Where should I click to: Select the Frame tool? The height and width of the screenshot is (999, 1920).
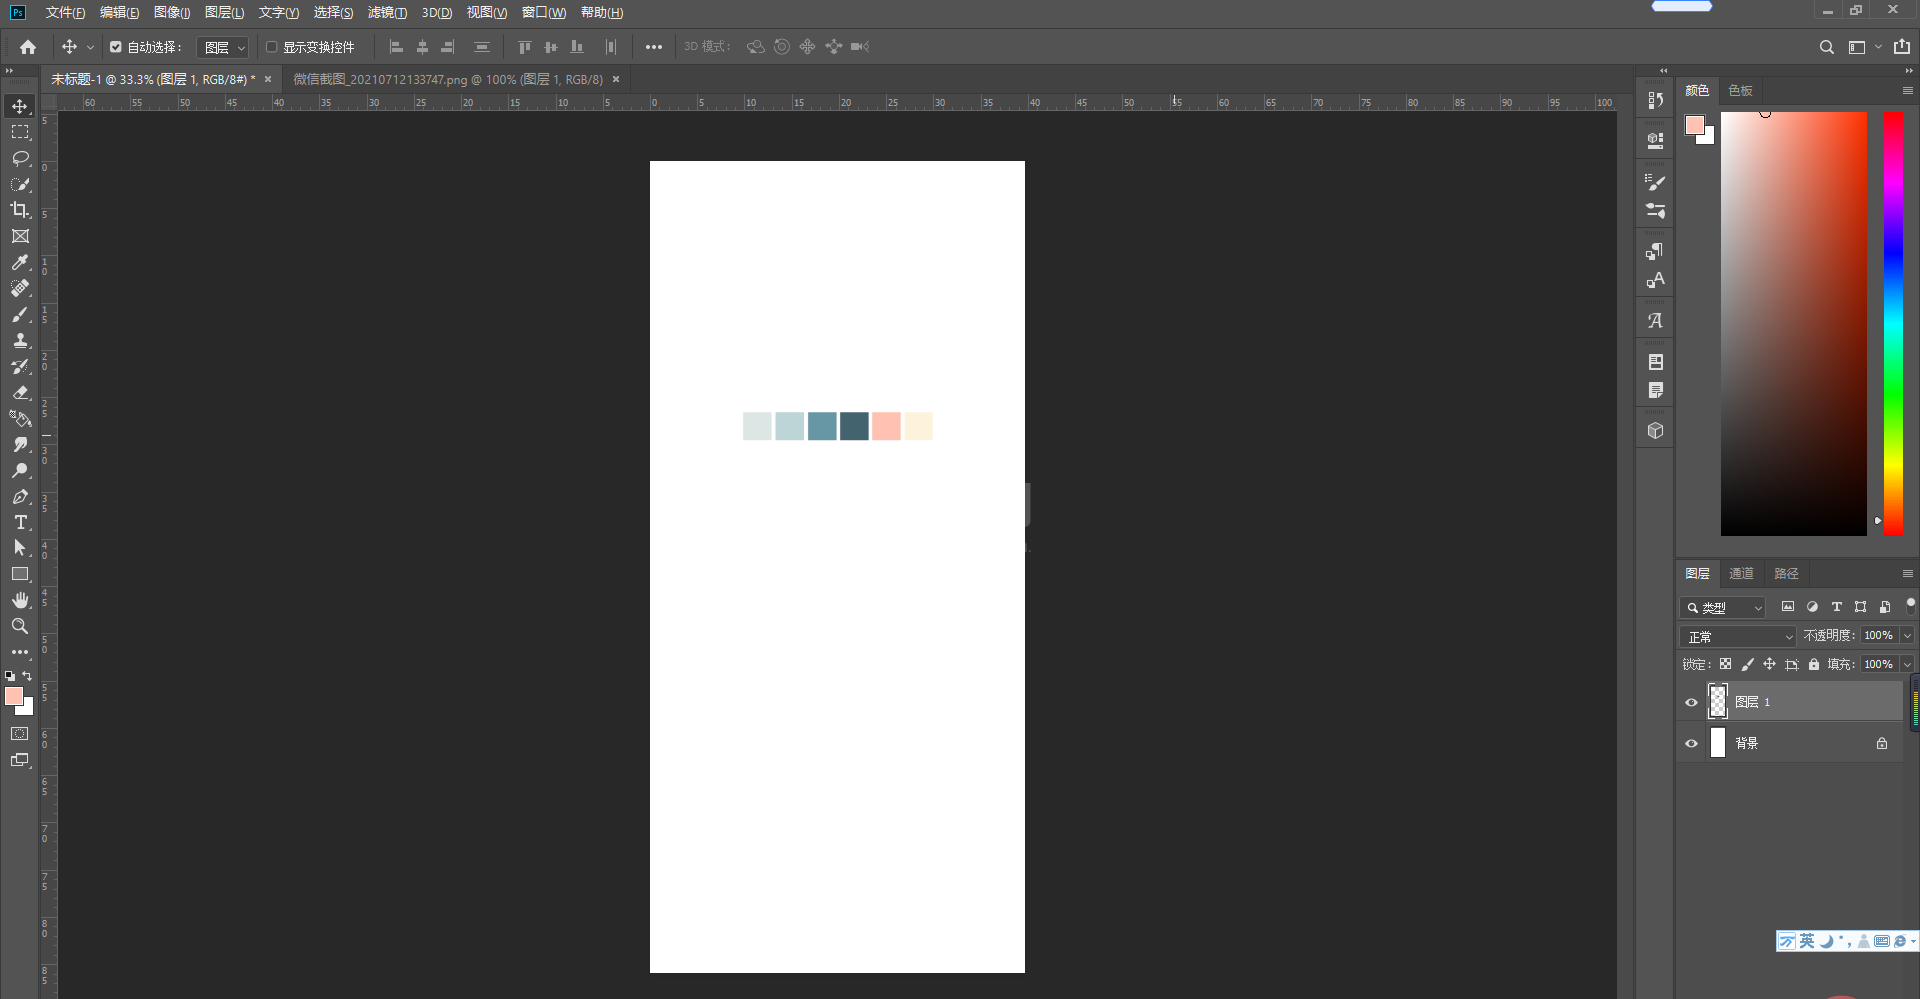pos(20,236)
